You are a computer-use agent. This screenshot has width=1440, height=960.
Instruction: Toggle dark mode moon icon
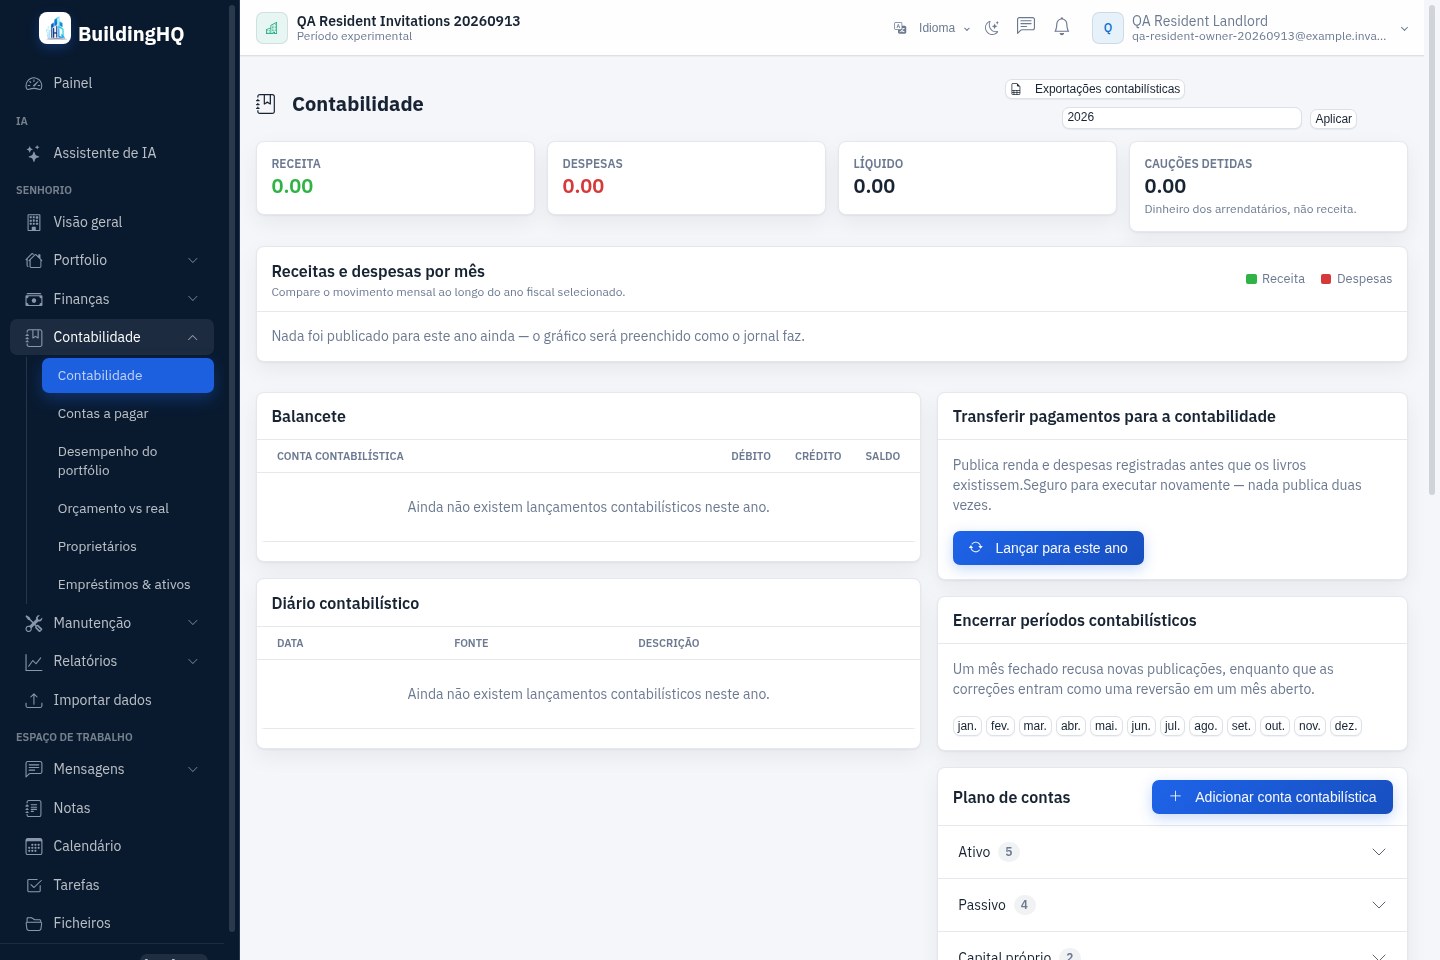992,28
